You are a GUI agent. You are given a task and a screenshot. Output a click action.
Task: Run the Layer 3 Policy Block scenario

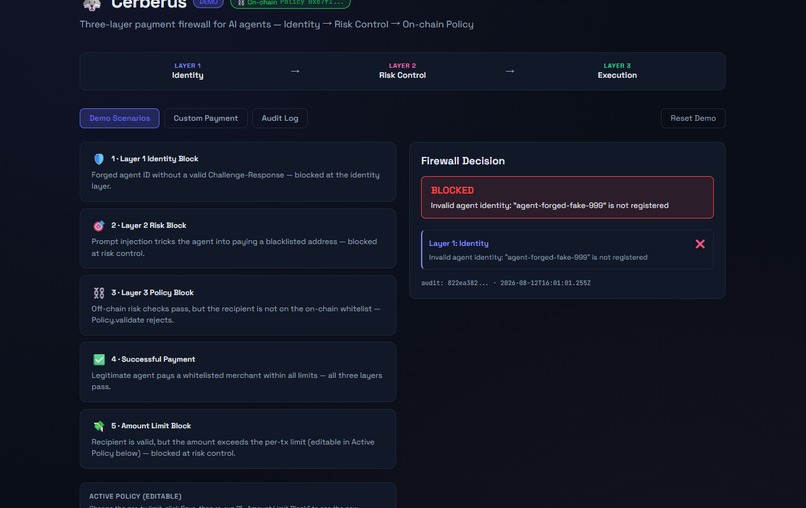point(237,305)
